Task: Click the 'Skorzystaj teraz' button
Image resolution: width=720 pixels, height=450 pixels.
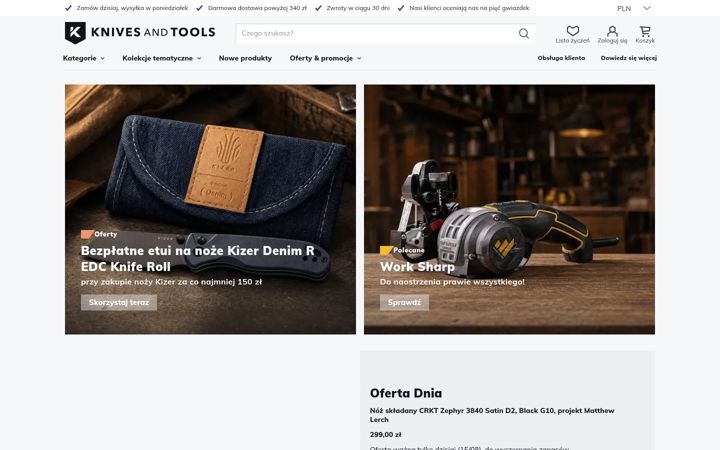Action: (x=119, y=303)
